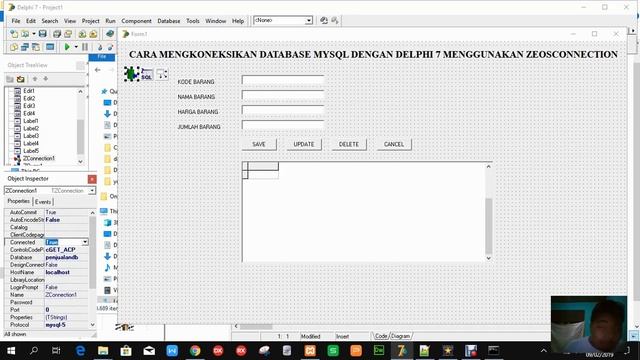Open File Explorer from the taskbar
Screen dimensions: 640x360
[103, 351]
